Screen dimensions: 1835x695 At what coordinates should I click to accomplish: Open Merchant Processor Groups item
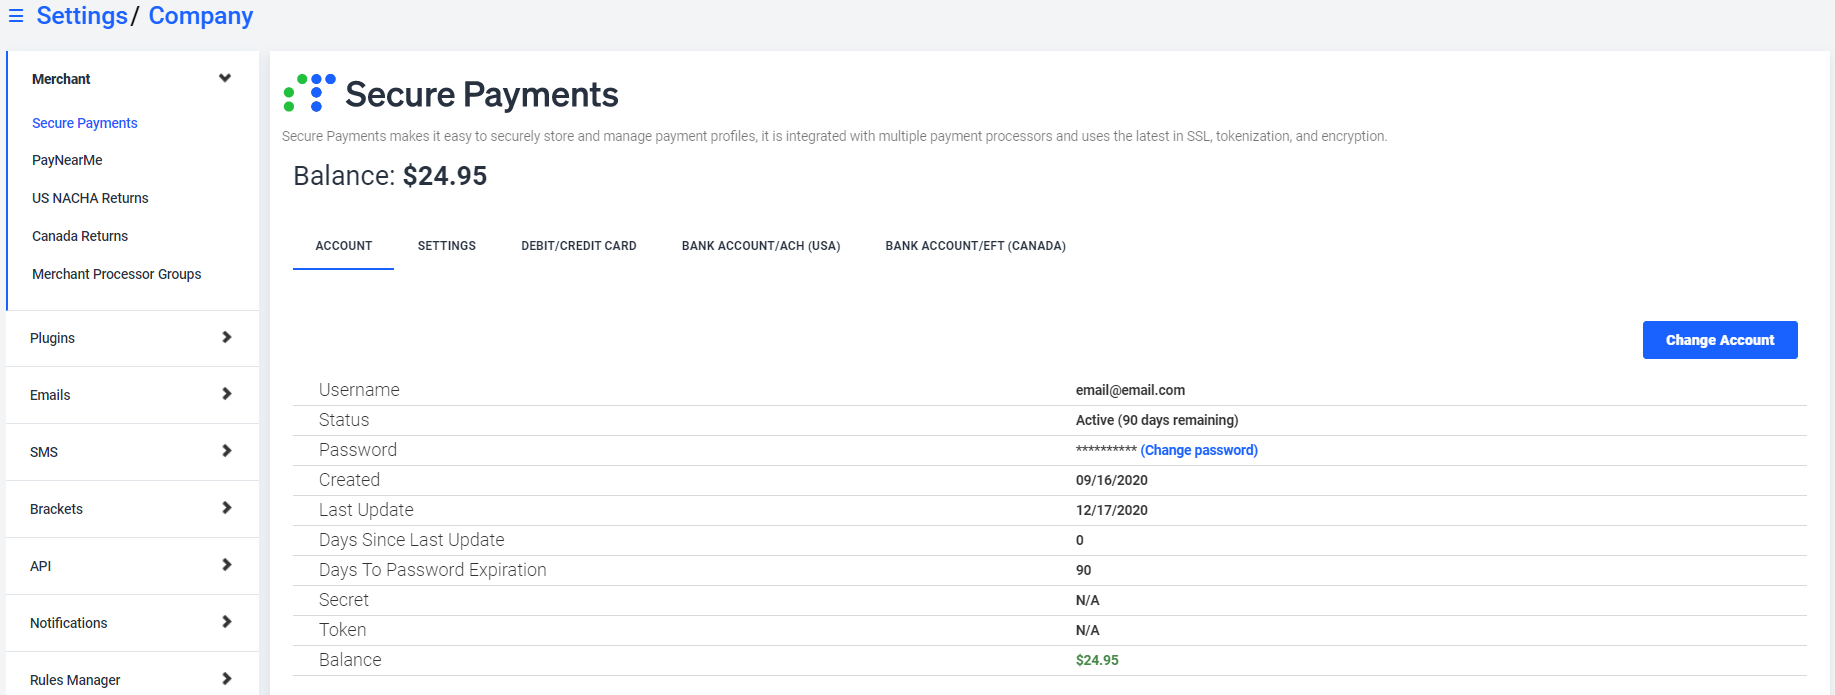(116, 274)
